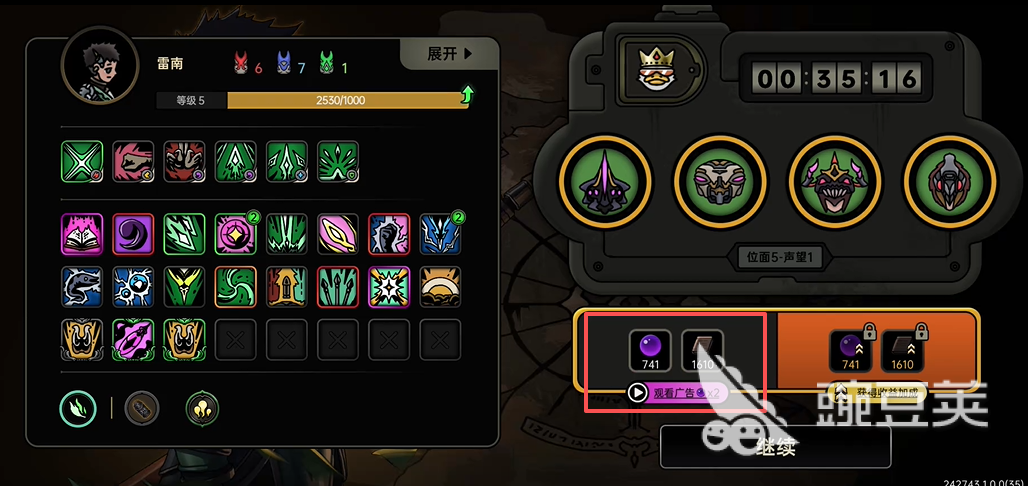Select the purple orb reward icon showing 741
The image size is (1028, 486).
coord(650,350)
